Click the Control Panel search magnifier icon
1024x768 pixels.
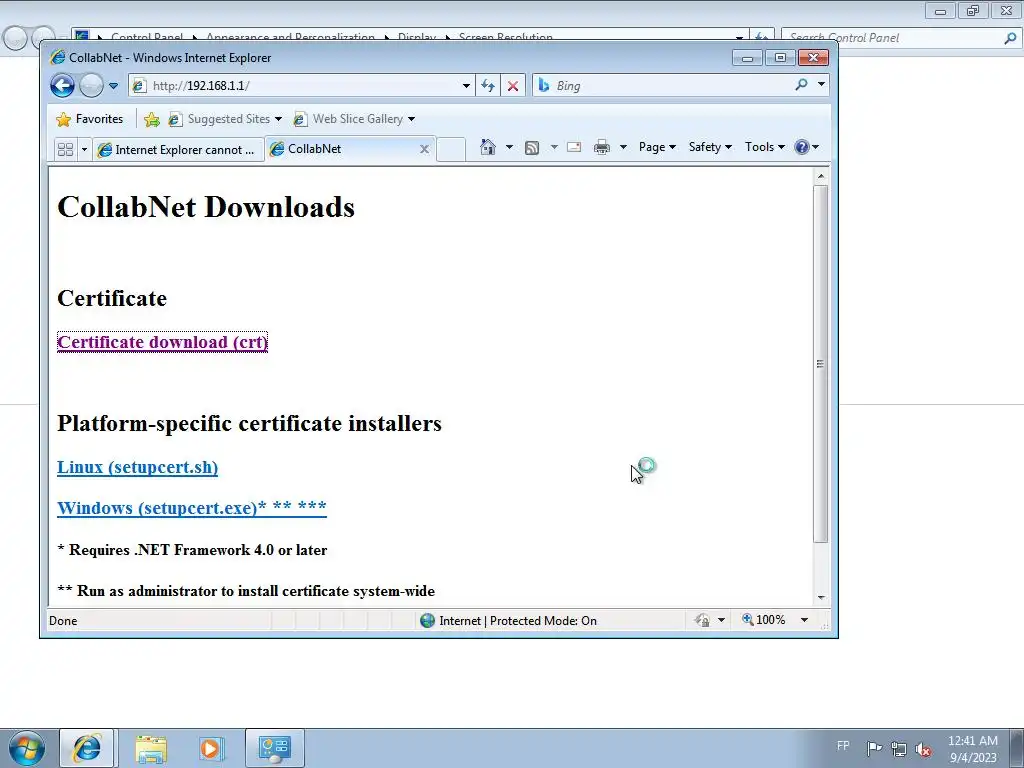(1010, 38)
